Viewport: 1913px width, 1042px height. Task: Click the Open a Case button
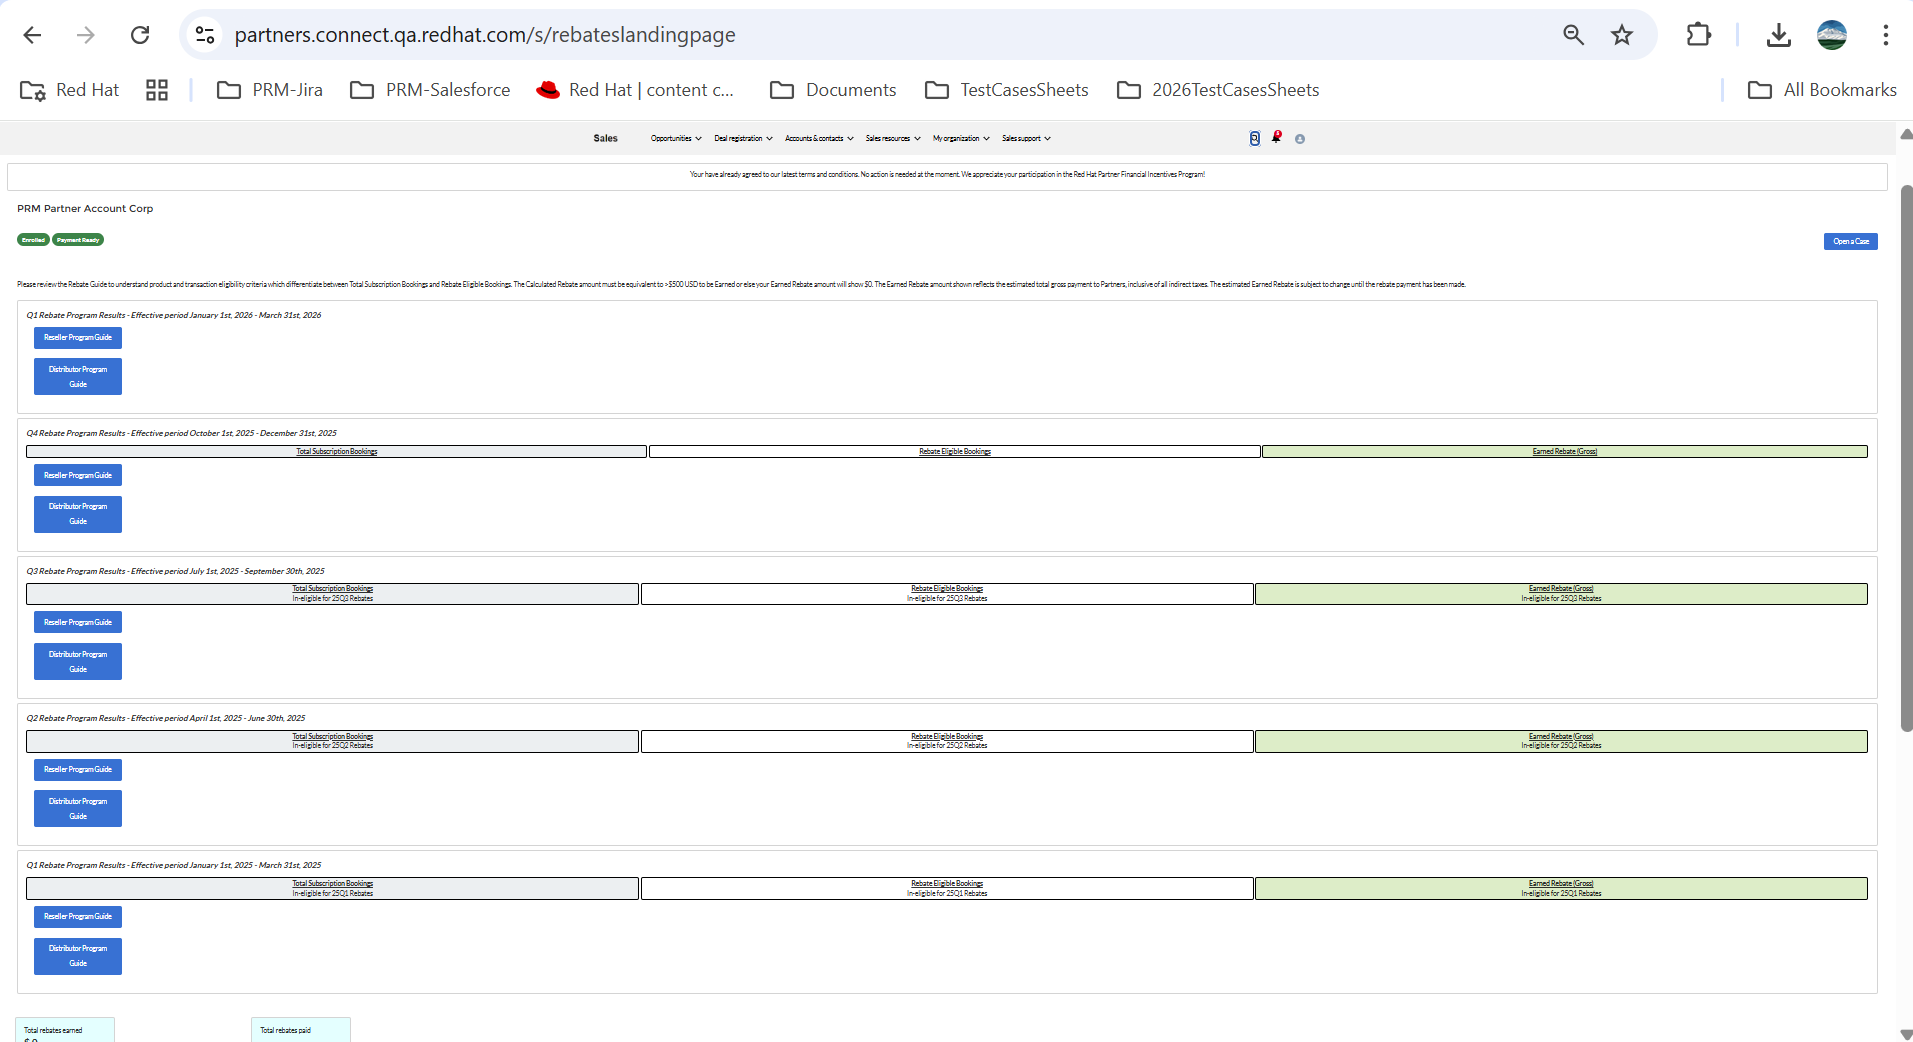(x=1850, y=242)
